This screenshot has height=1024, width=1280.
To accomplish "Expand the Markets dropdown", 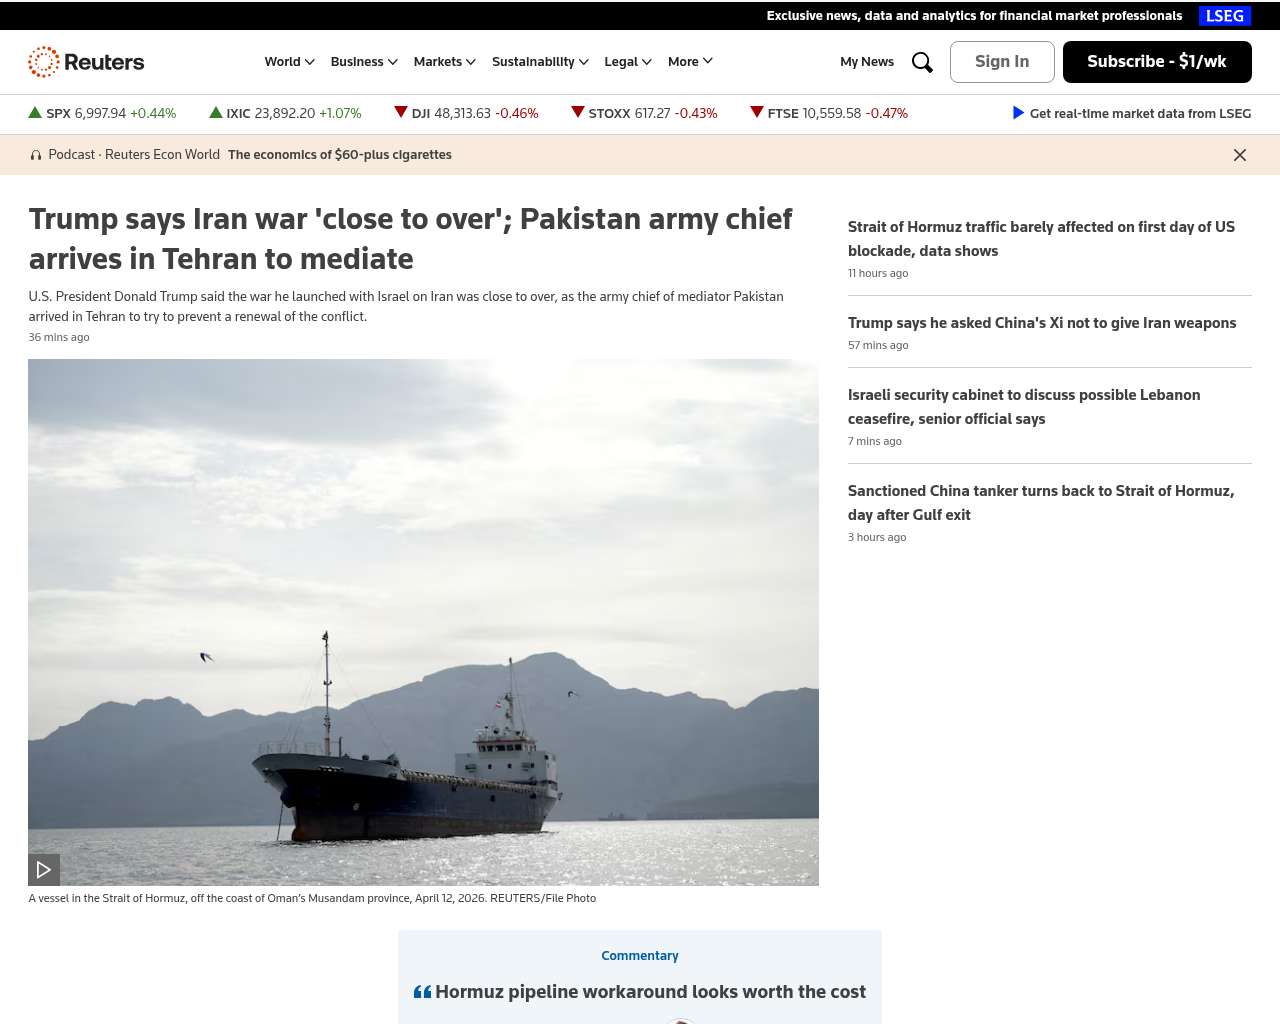I will pos(445,62).
